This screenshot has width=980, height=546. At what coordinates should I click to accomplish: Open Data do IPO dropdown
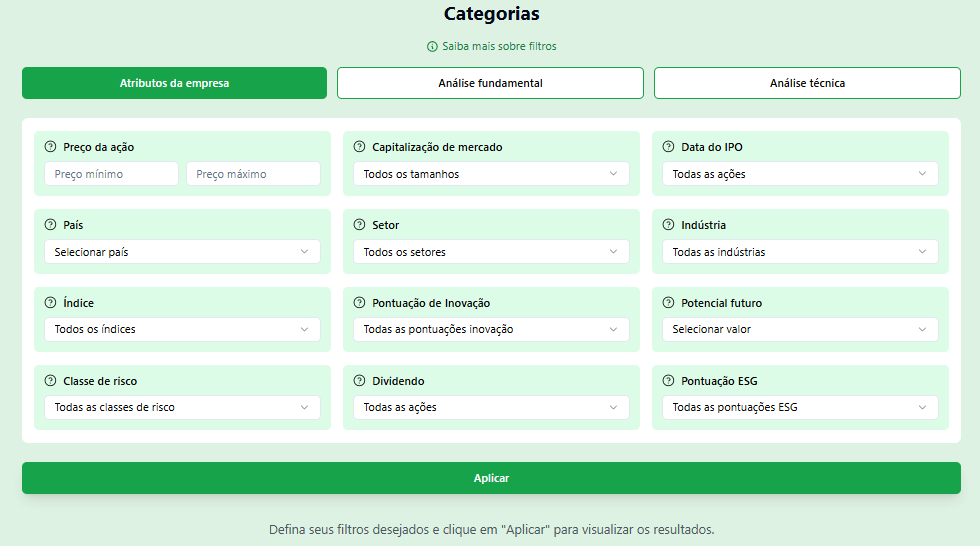800,174
